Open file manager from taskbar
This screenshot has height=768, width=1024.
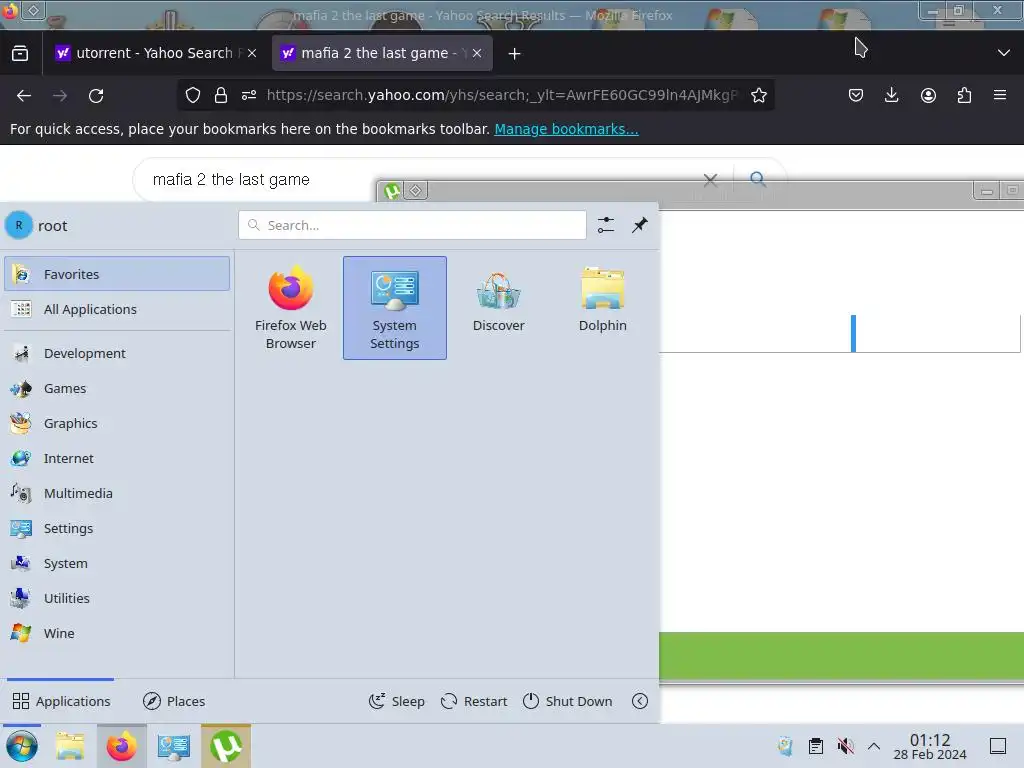click(x=70, y=746)
